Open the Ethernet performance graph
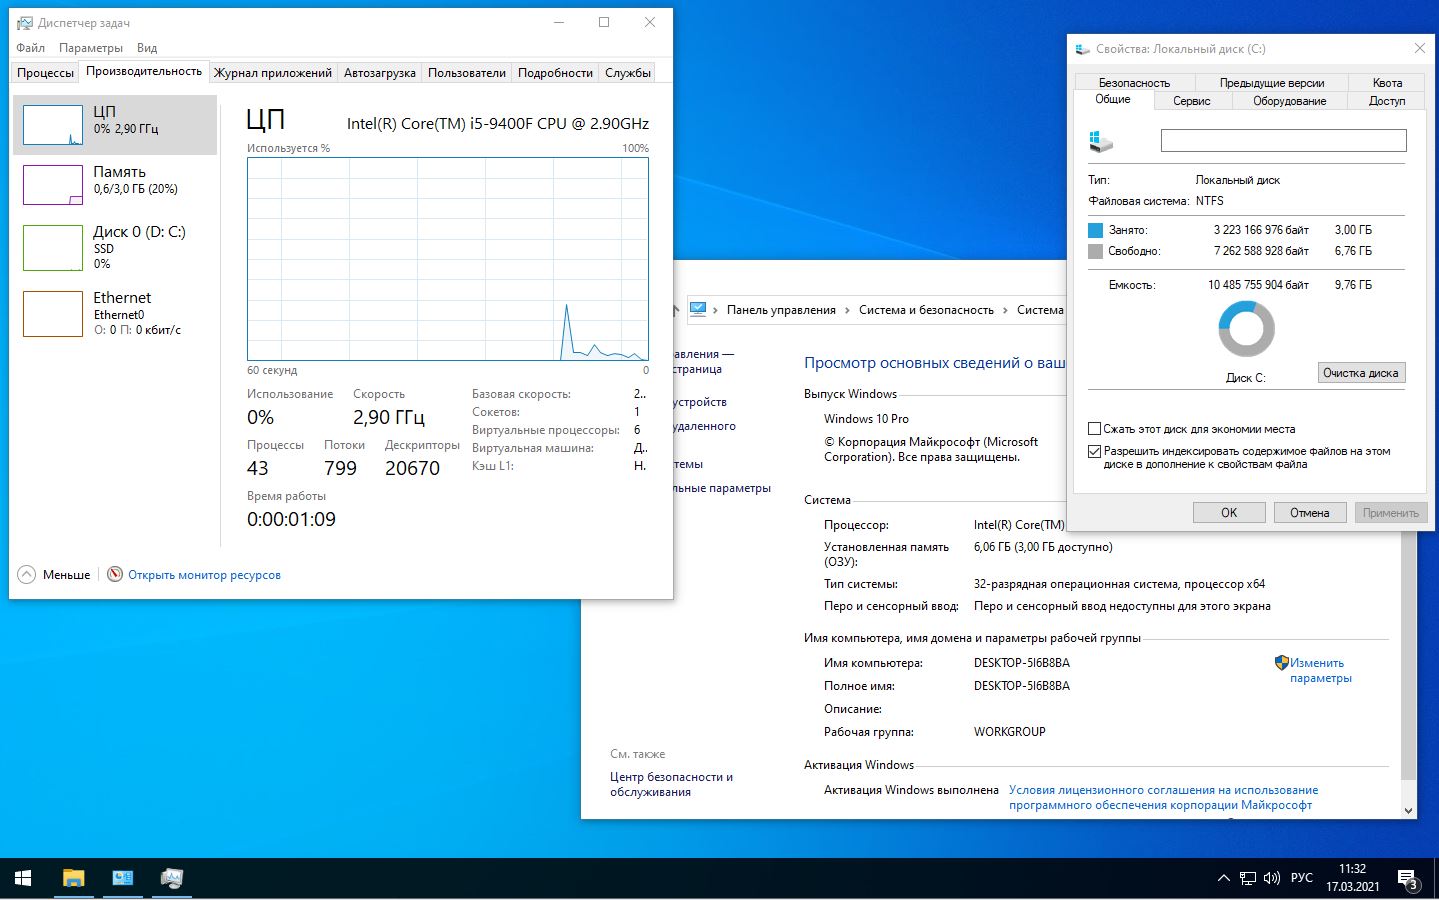The height and width of the screenshot is (900, 1439). pos(115,313)
